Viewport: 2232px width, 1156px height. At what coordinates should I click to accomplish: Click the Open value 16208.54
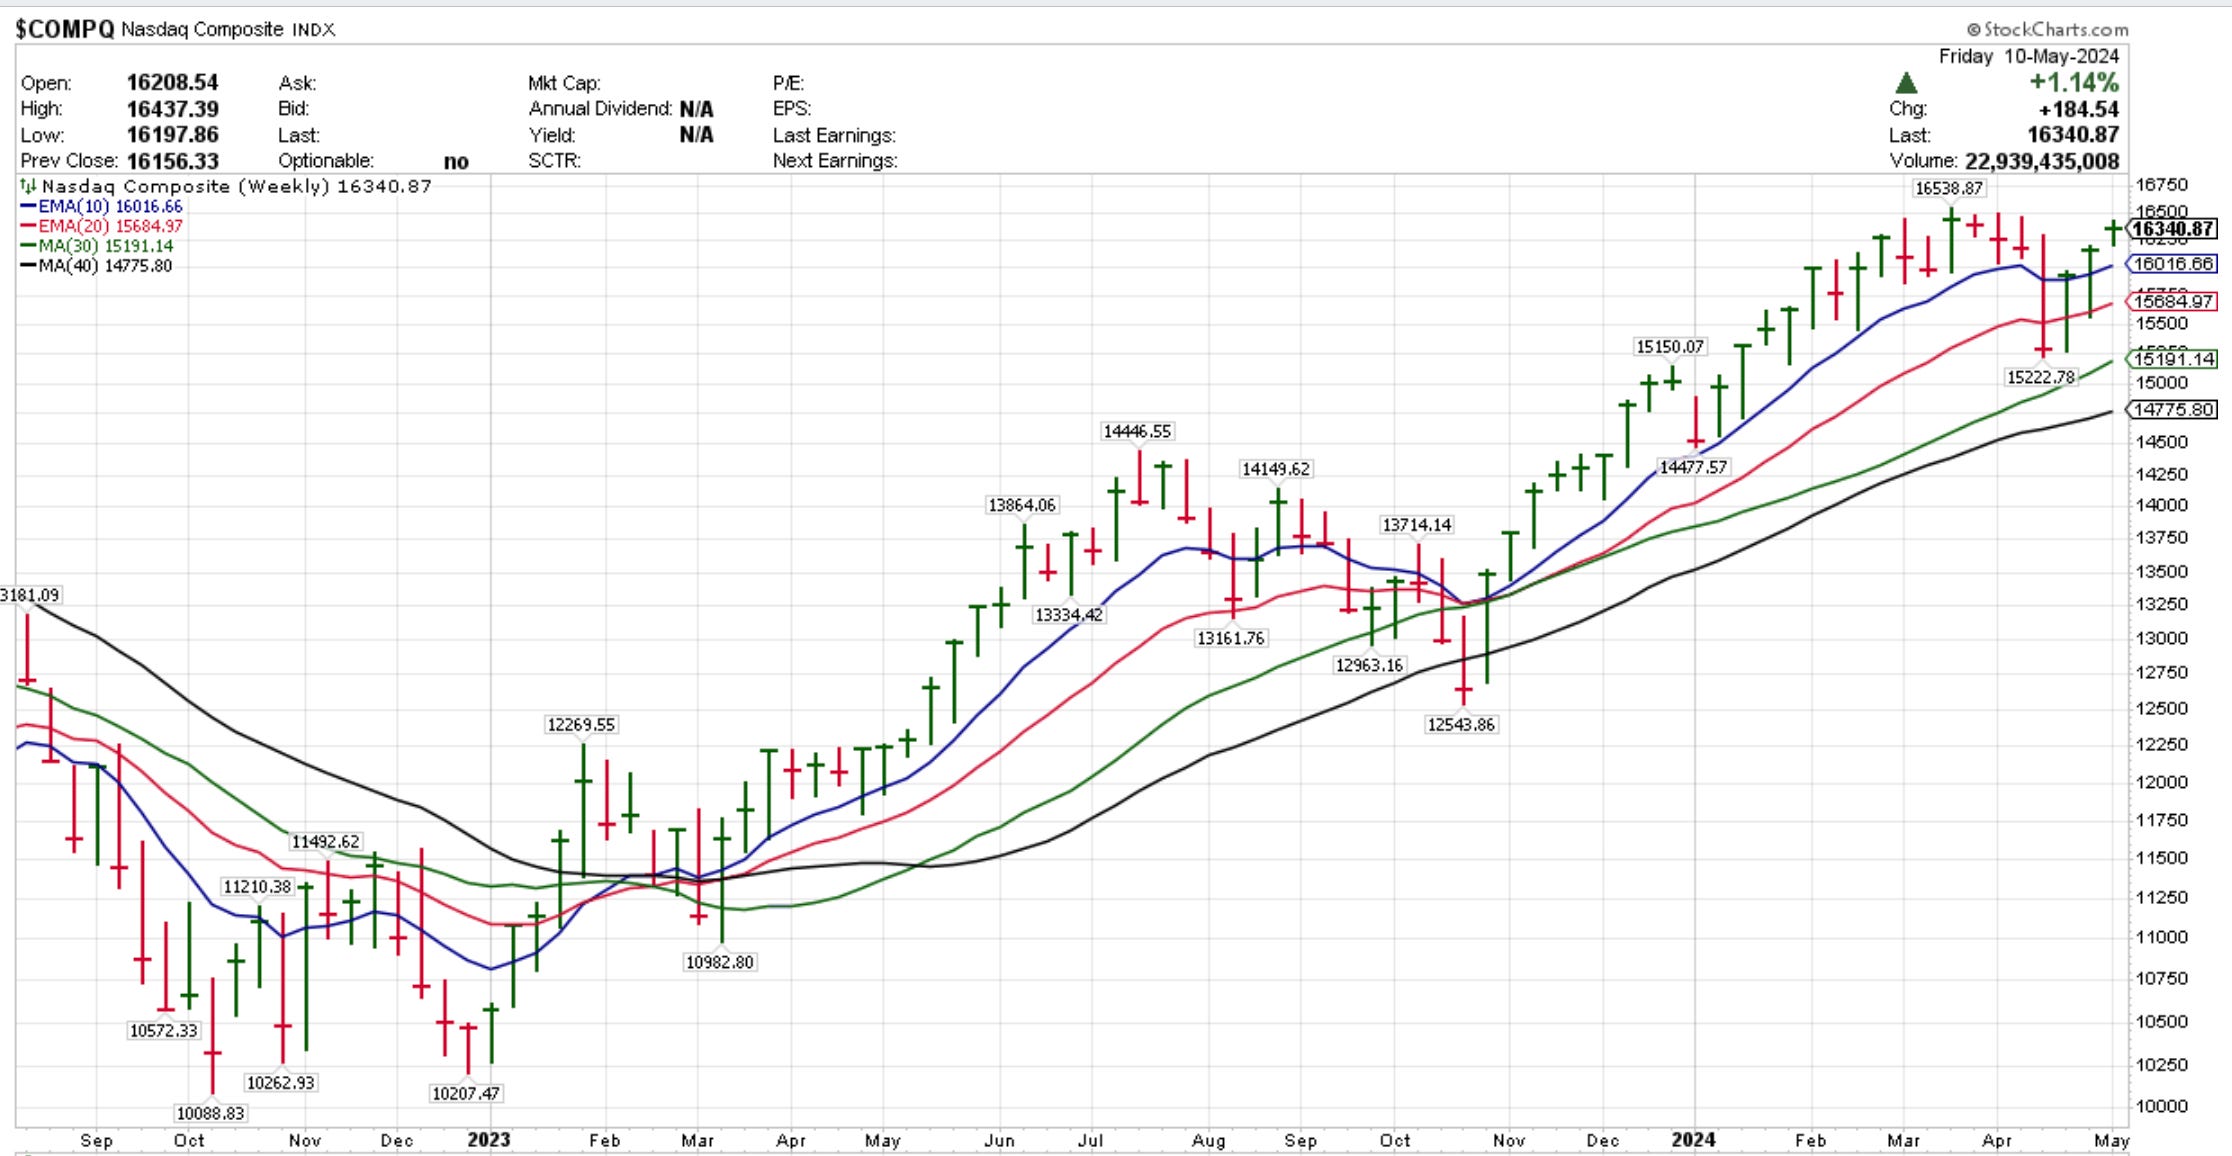pyautogui.click(x=172, y=82)
